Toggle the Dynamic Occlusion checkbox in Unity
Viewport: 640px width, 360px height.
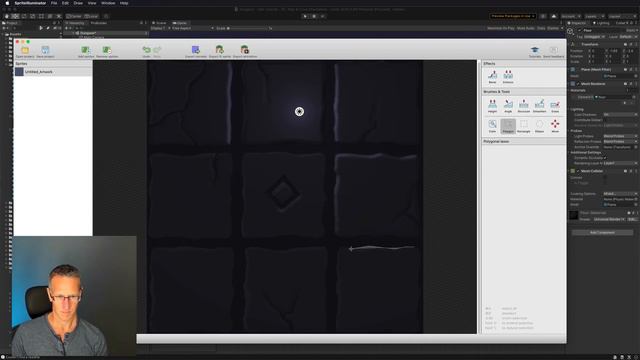pyautogui.click(x=605, y=158)
